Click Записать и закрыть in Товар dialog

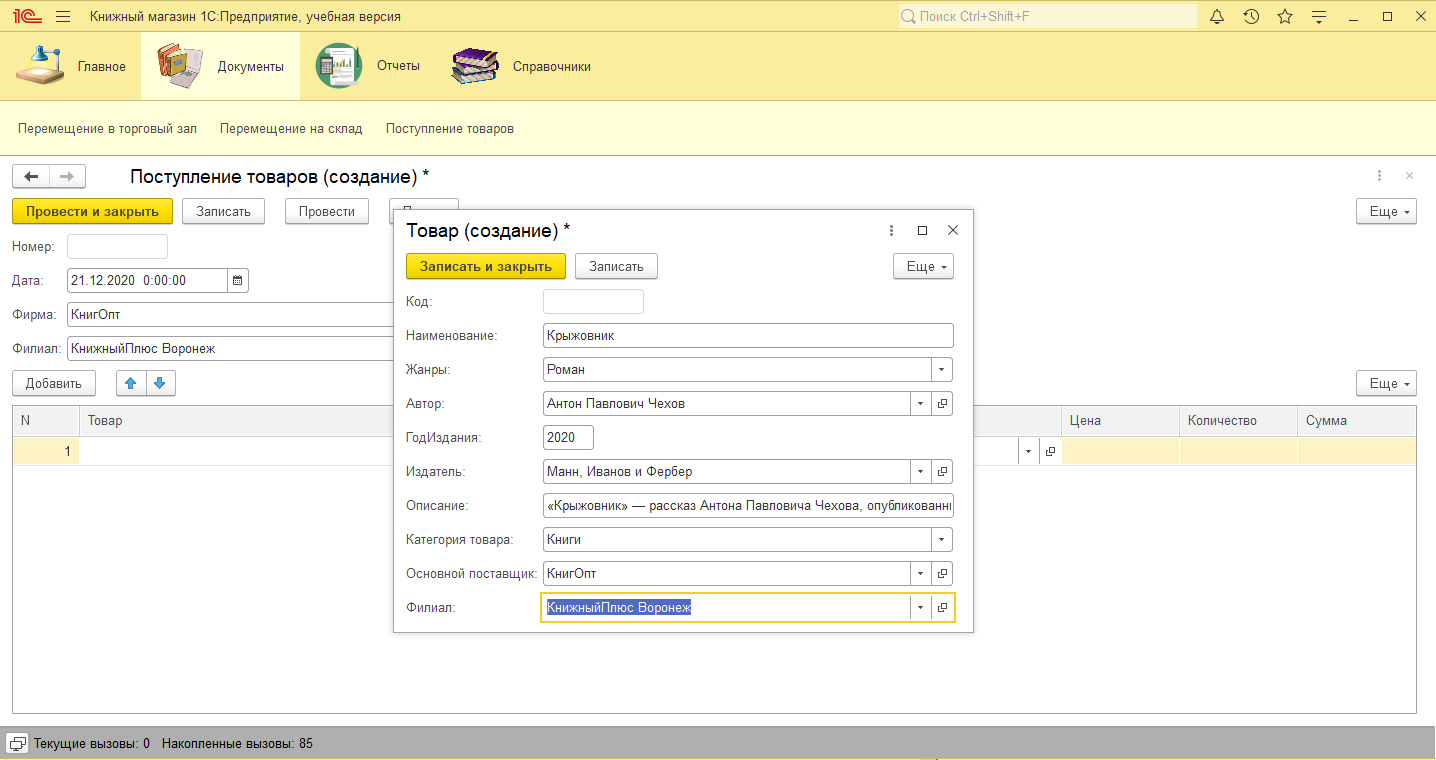[486, 266]
